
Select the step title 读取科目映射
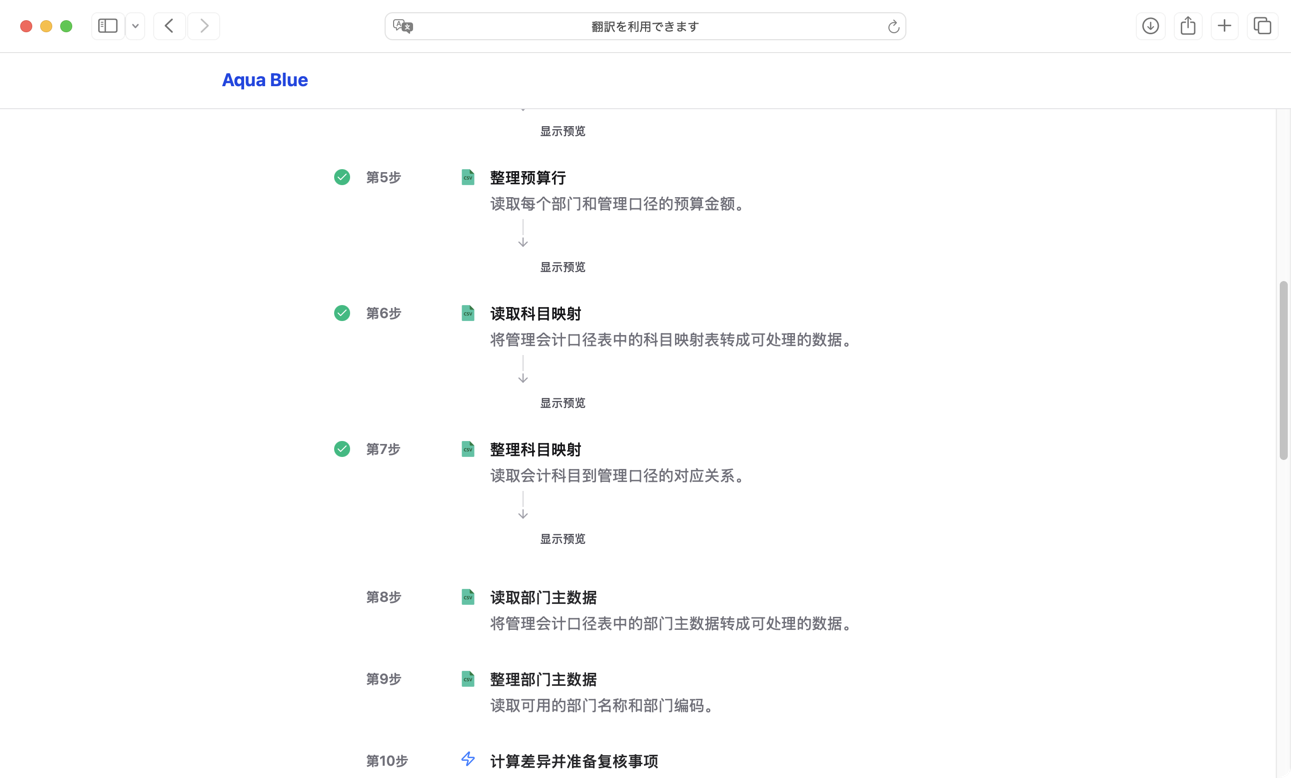[535, 314]
